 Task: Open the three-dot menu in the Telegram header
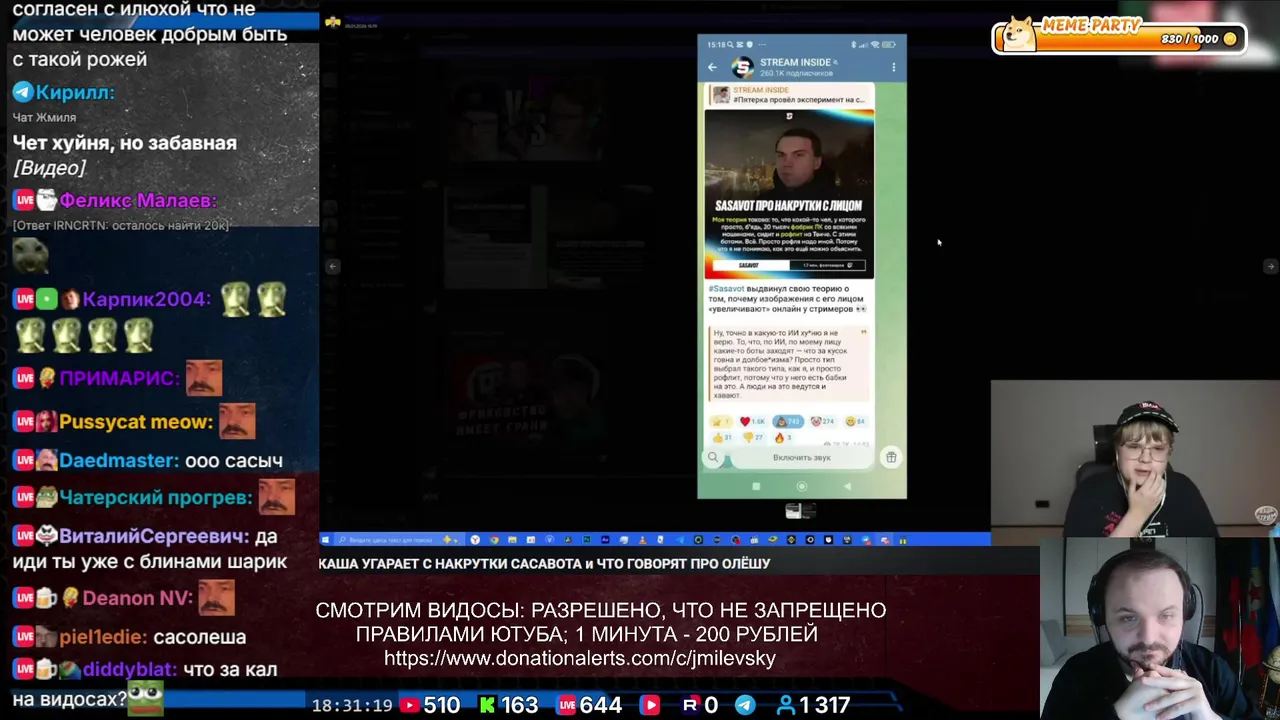coord(893,67)
